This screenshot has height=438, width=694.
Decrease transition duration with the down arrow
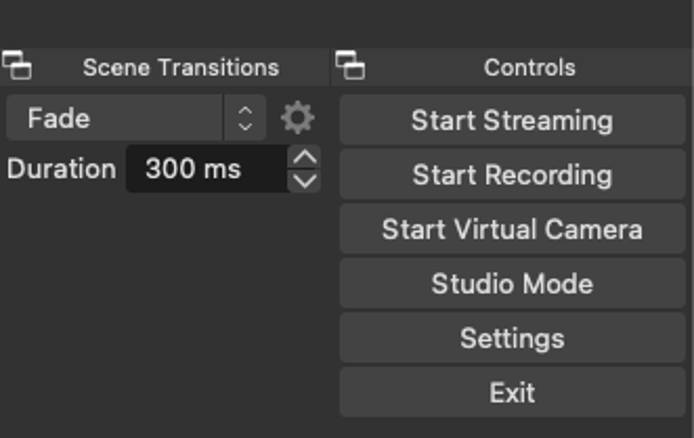pos(304,181)
